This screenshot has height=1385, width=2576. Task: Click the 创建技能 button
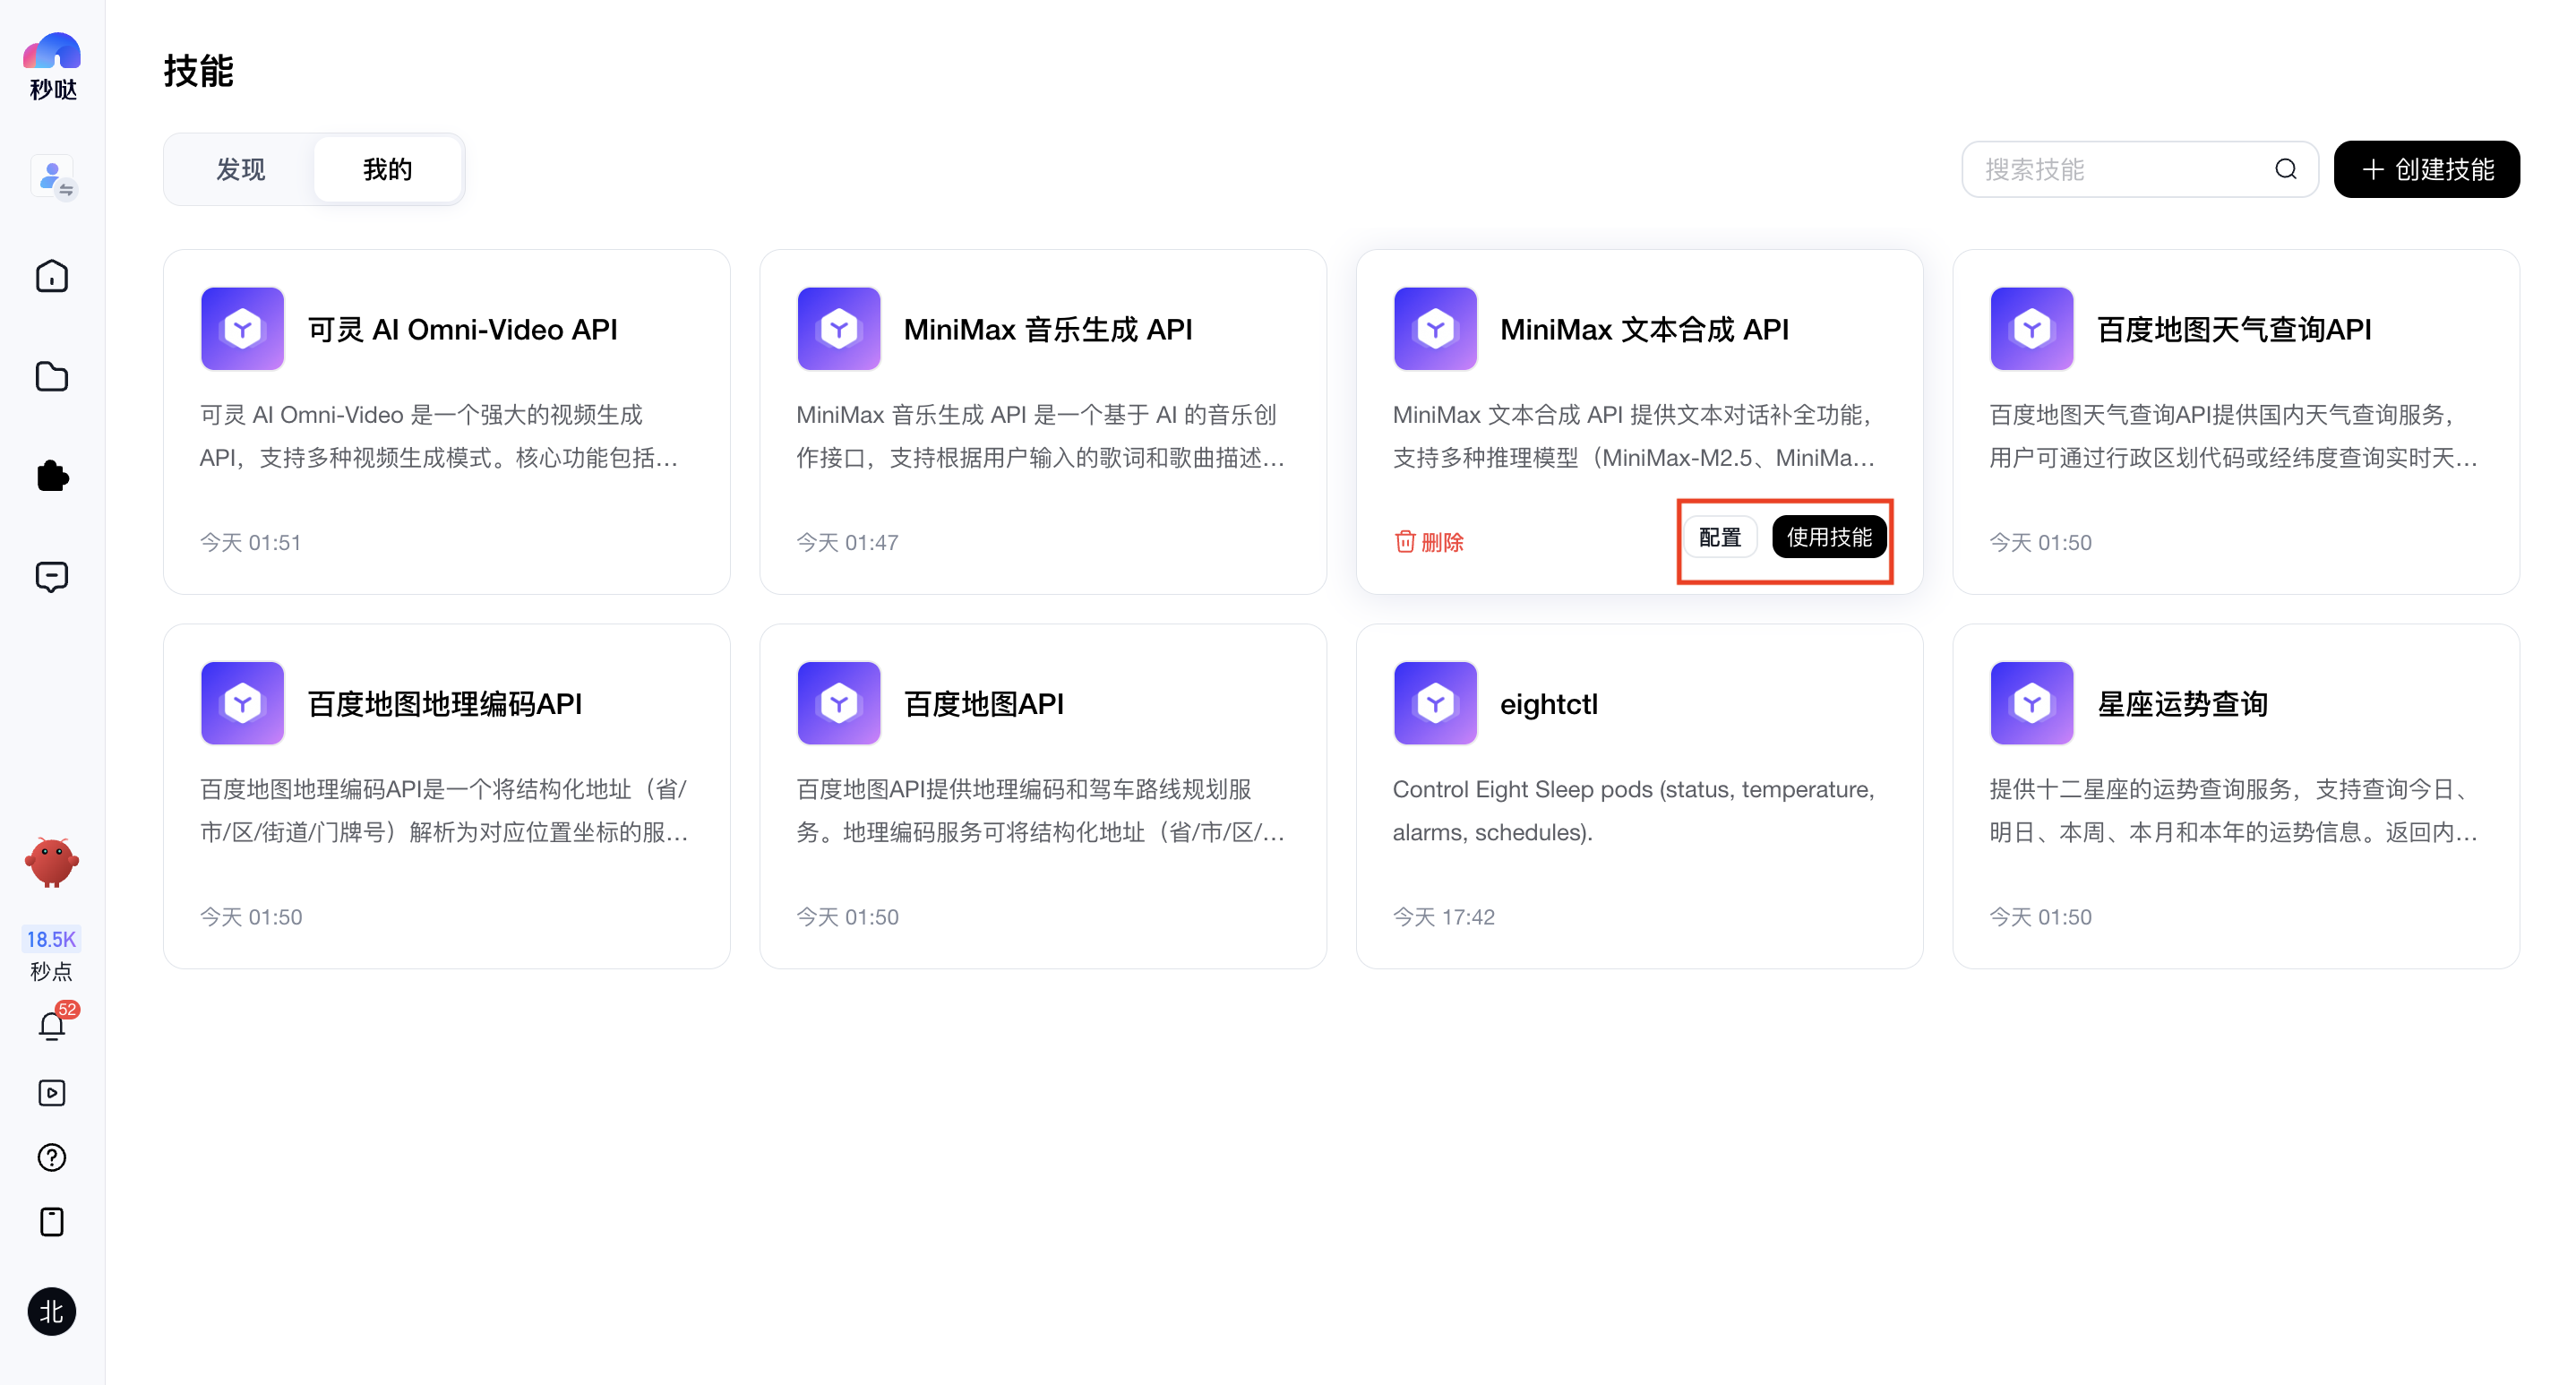click(x=2427, y=169)
